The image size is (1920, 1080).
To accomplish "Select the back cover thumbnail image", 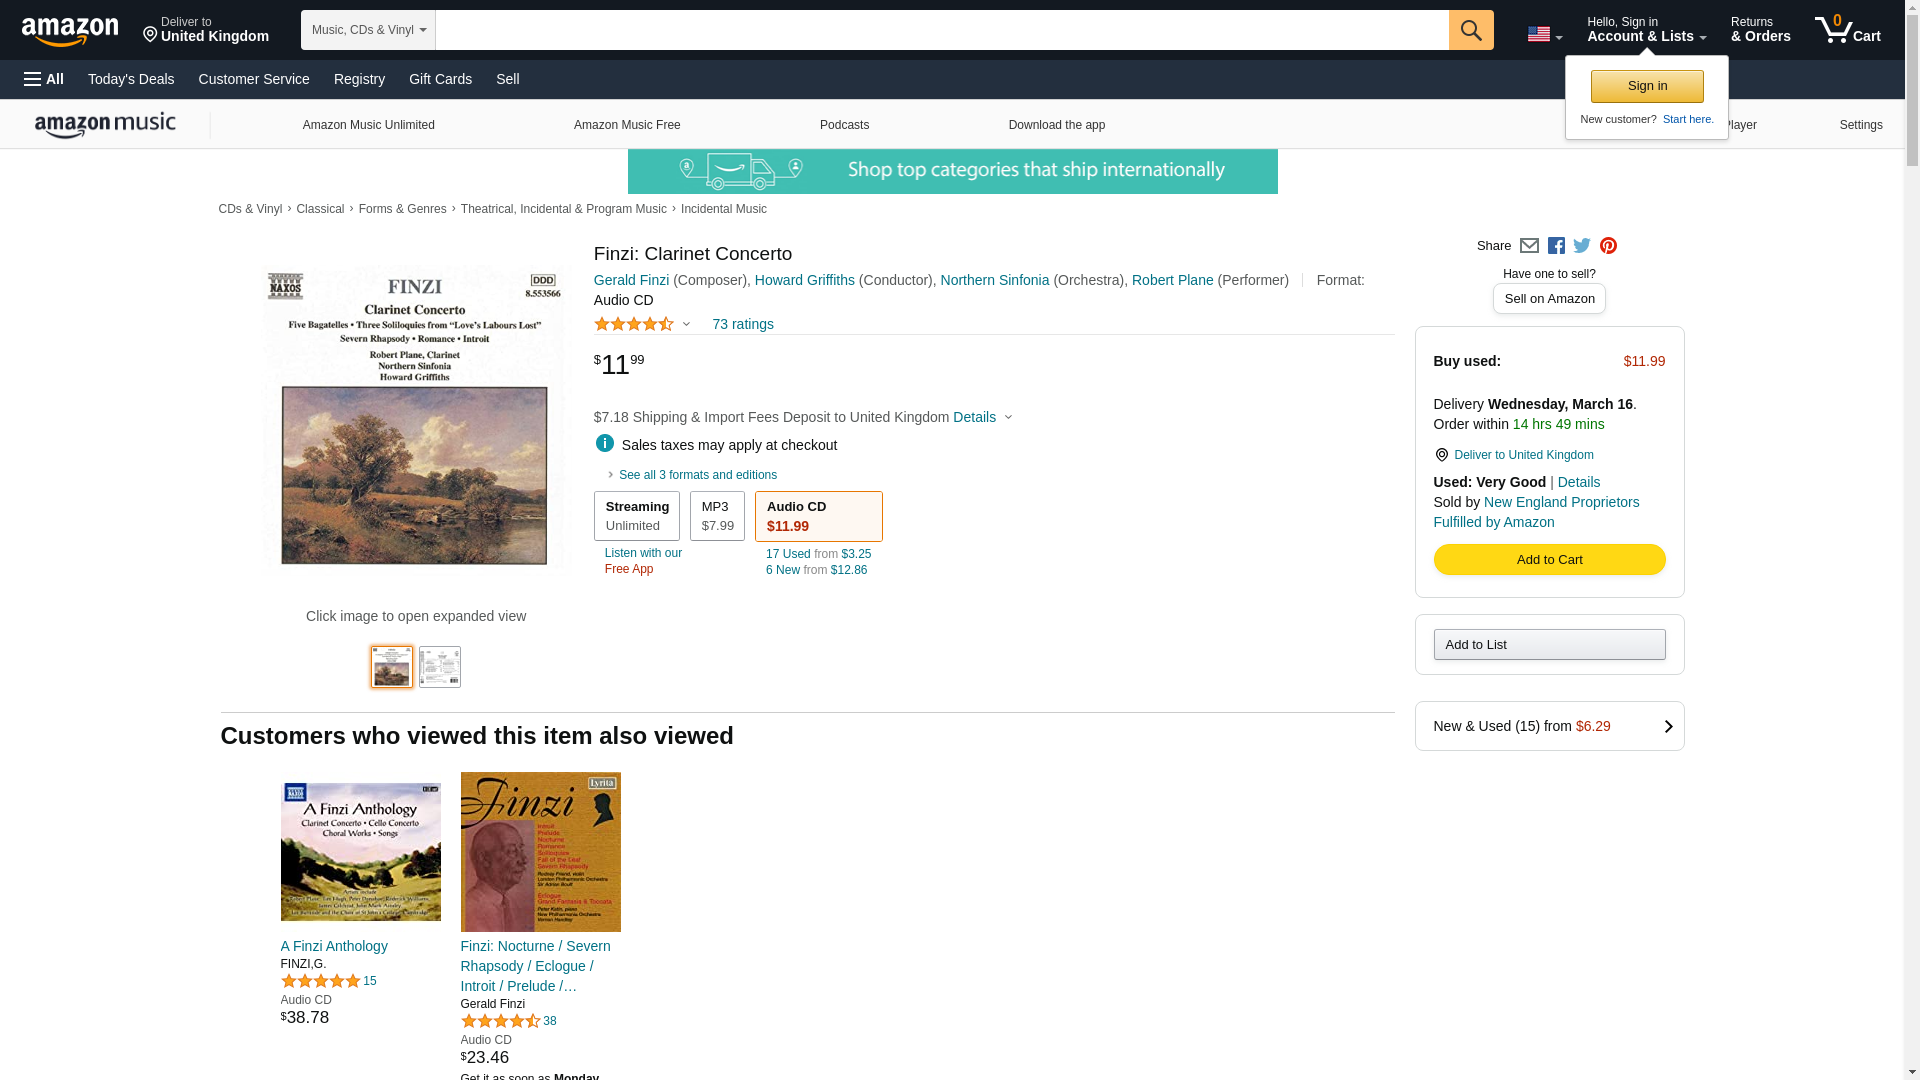I will 440,667.
